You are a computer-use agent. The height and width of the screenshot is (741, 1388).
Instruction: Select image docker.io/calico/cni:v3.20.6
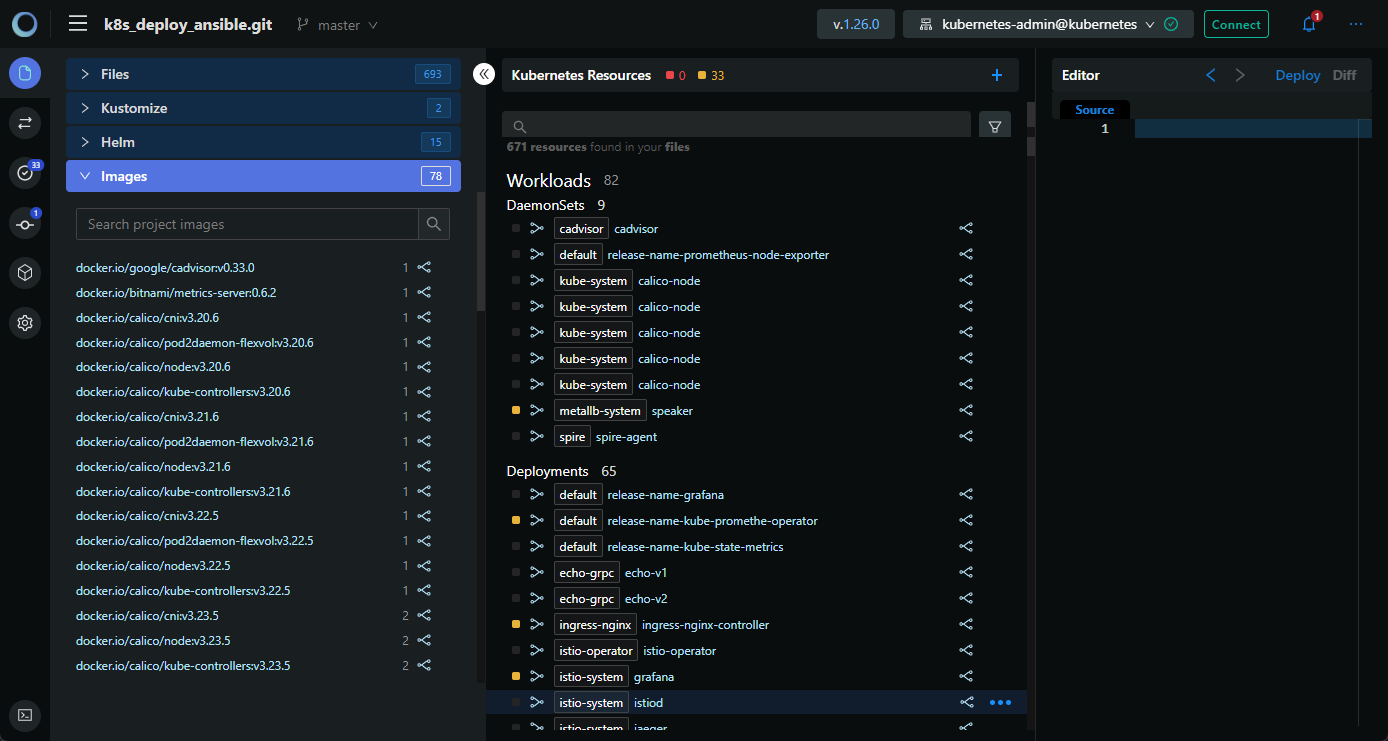click(x=147, y=318)
